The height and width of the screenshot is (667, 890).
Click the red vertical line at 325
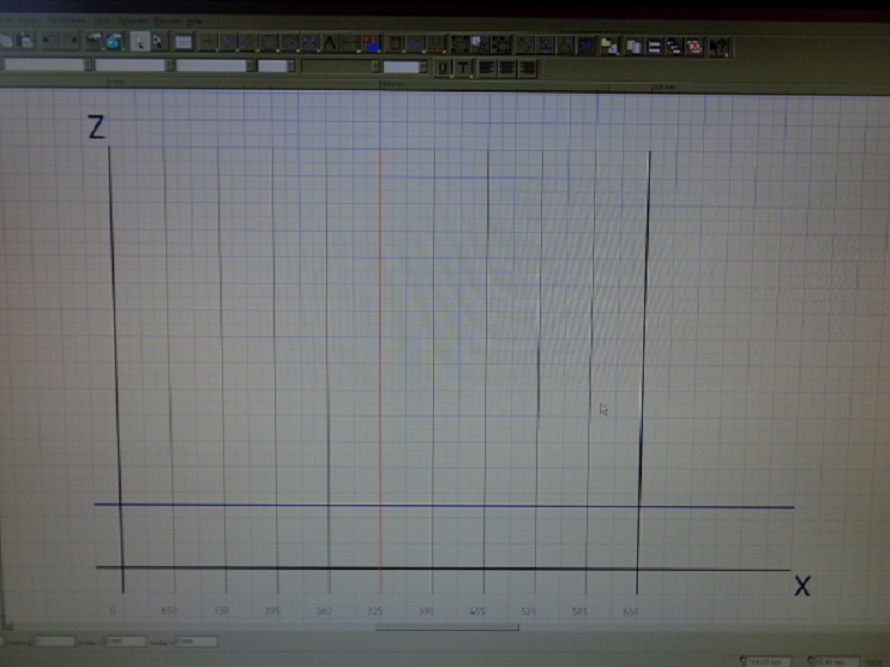[380, 350]
